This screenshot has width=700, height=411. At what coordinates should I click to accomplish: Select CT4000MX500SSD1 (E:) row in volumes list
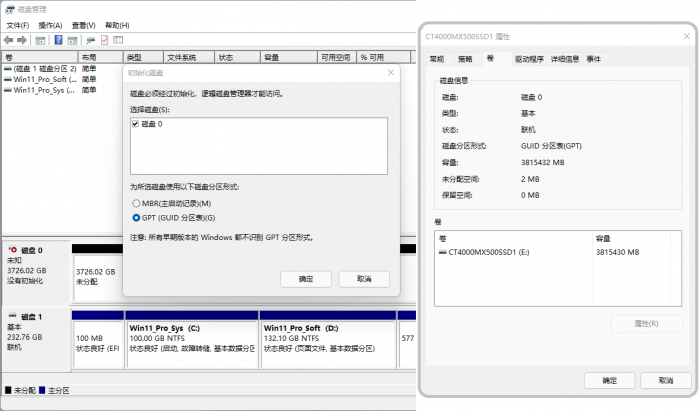558,253
